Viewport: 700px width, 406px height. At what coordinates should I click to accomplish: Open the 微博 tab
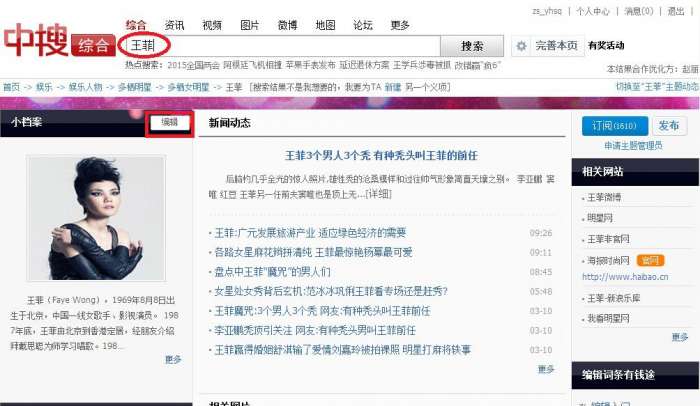[287, 25]
